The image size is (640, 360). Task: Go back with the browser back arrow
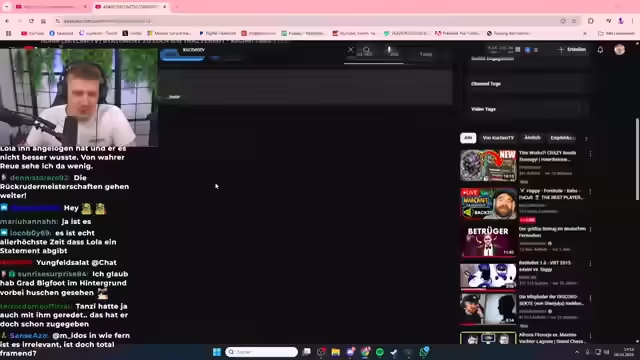pos(7,21)
